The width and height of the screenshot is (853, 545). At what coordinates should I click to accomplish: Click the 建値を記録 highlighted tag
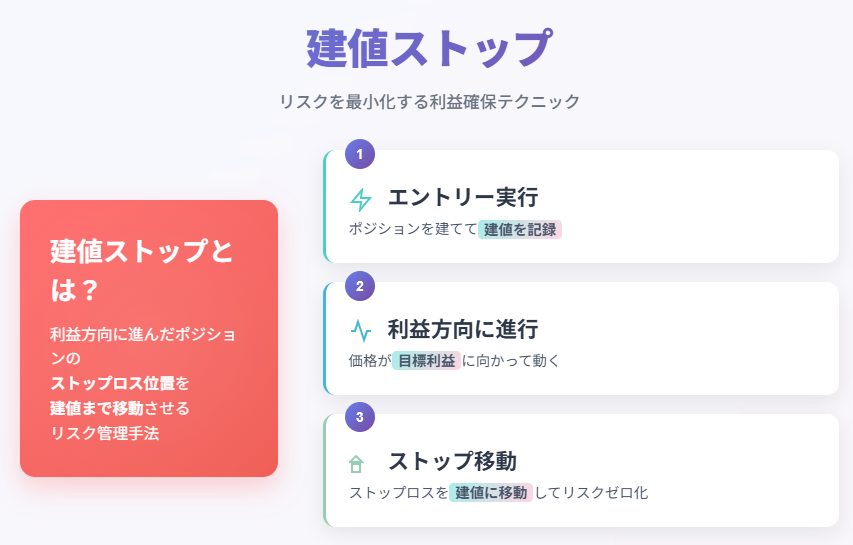520,230
